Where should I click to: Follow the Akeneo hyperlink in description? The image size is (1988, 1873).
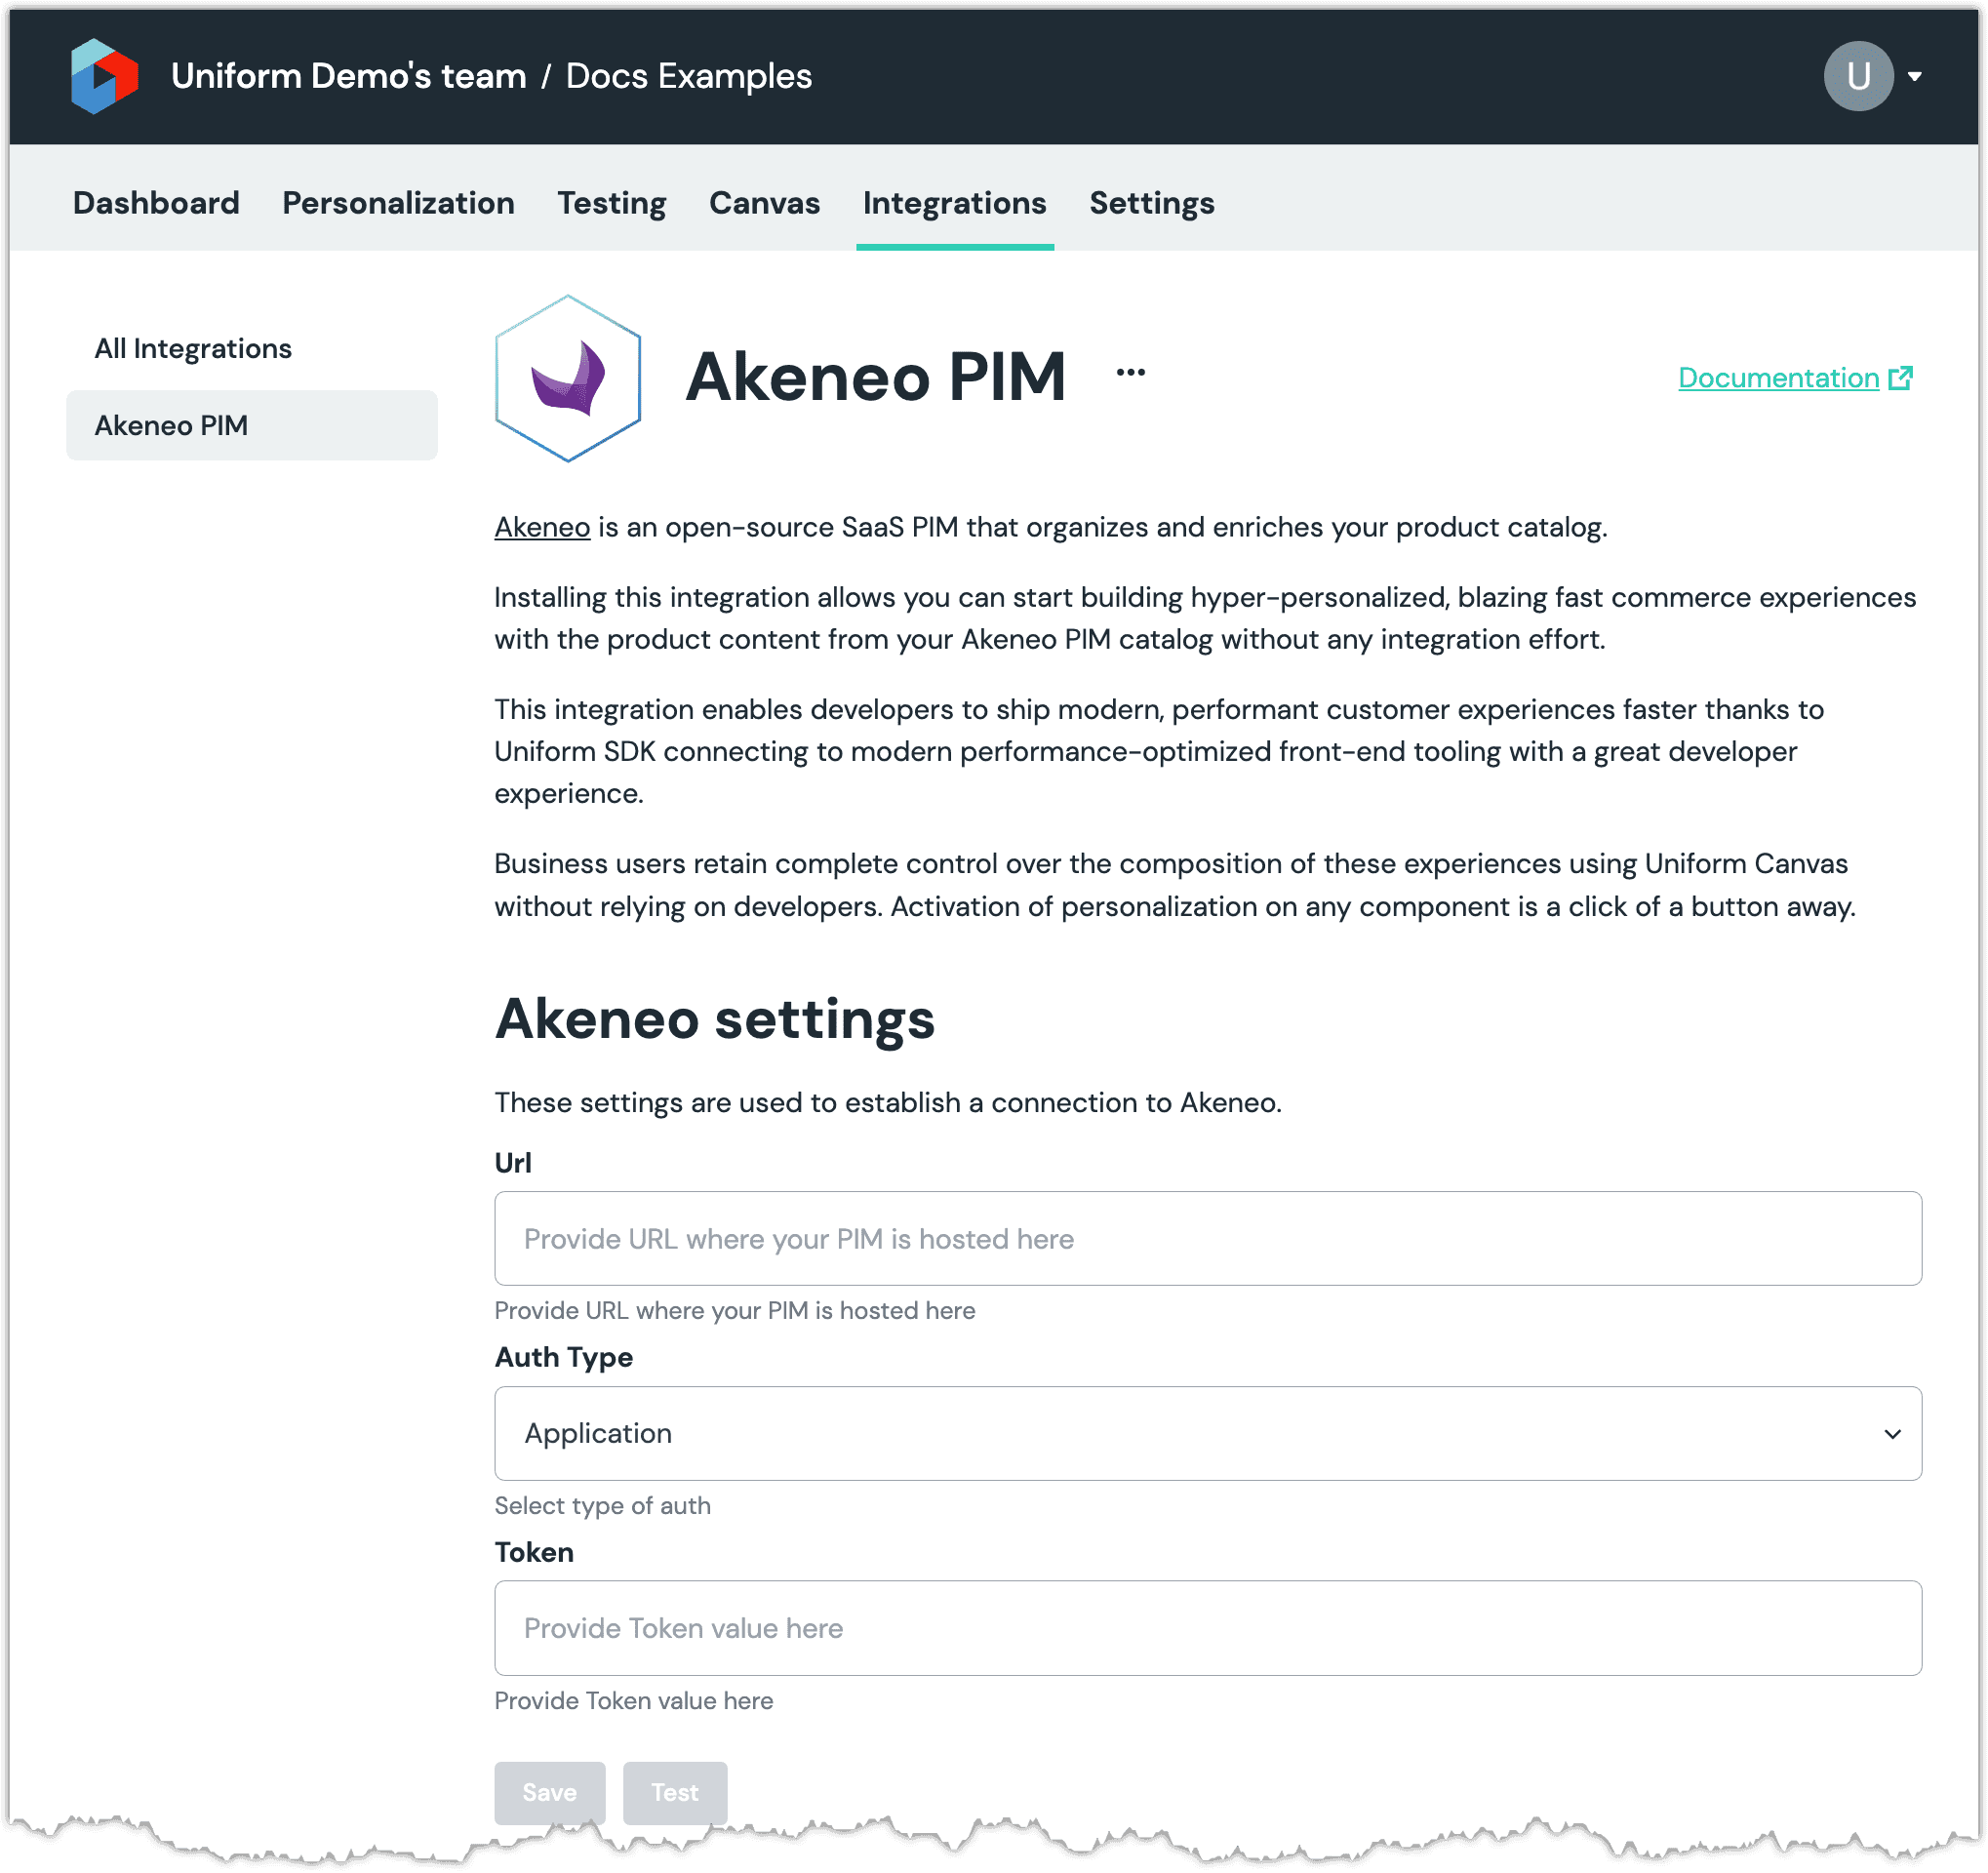542,527
